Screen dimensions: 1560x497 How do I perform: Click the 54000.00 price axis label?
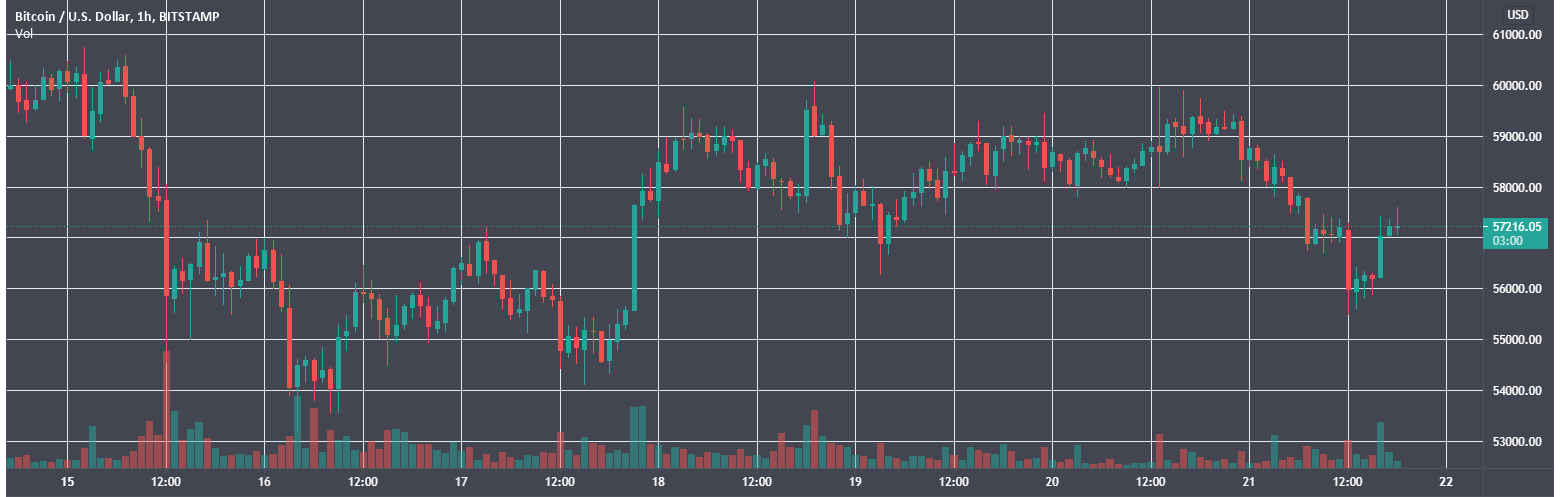(x=1515, y=391)
